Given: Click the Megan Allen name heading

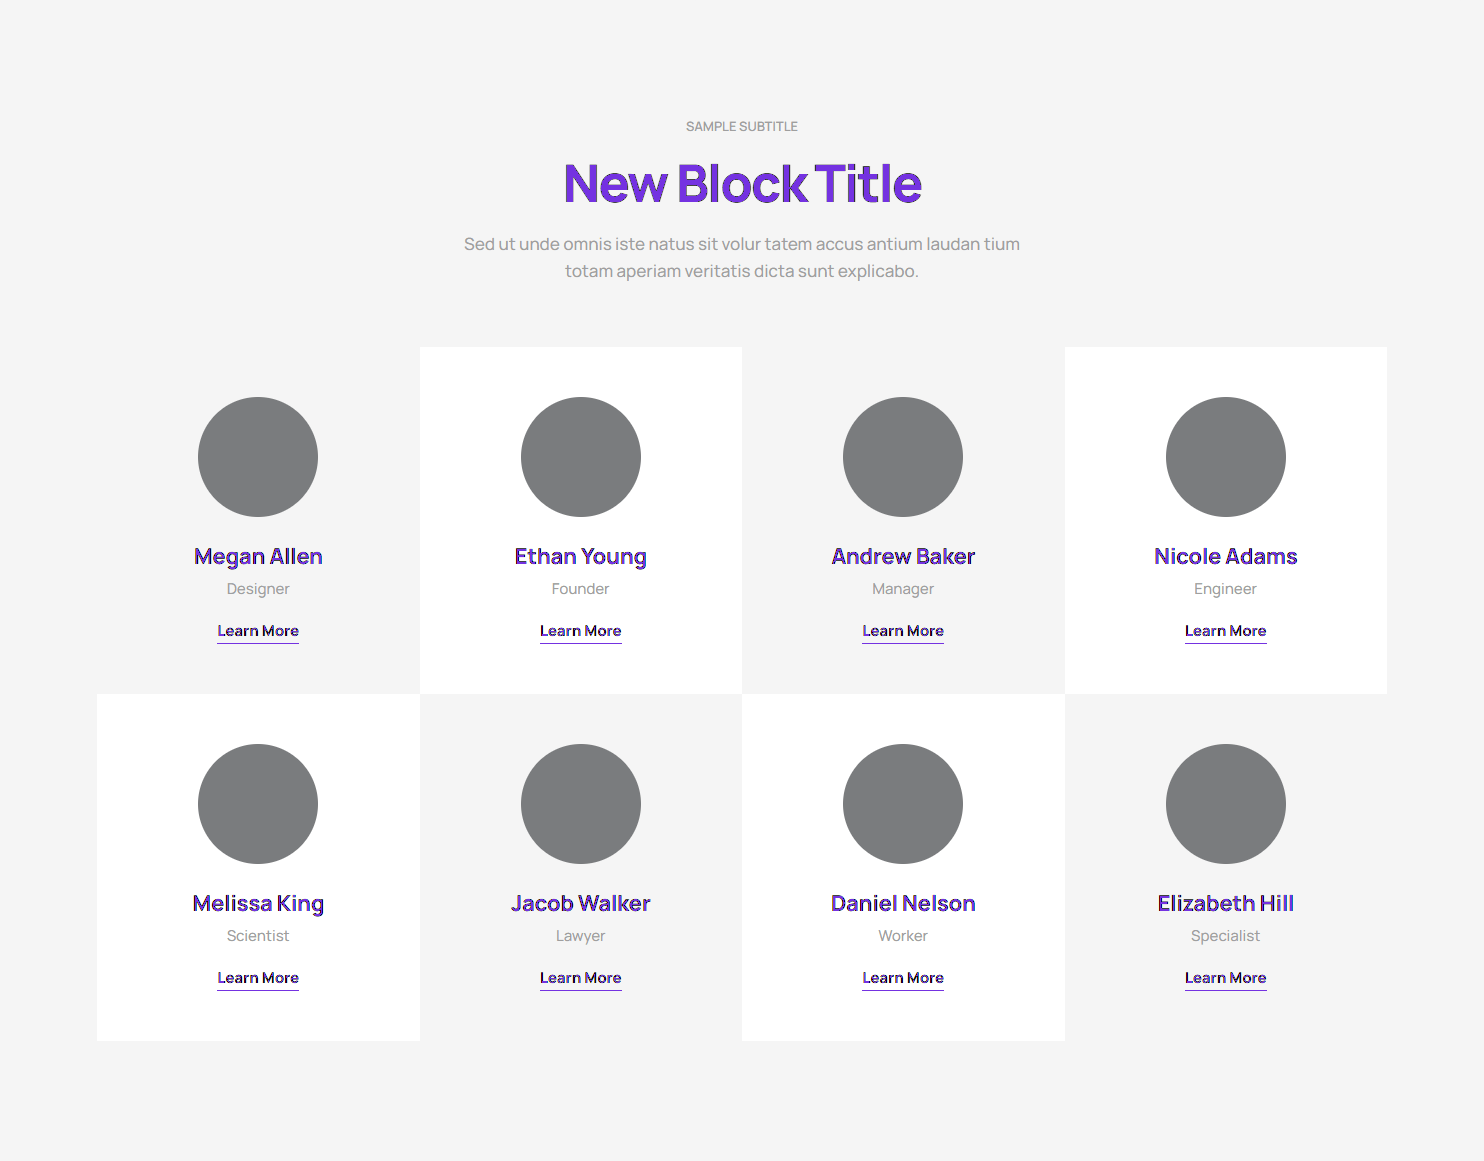Looking at the screenshot, I should 258,557.
